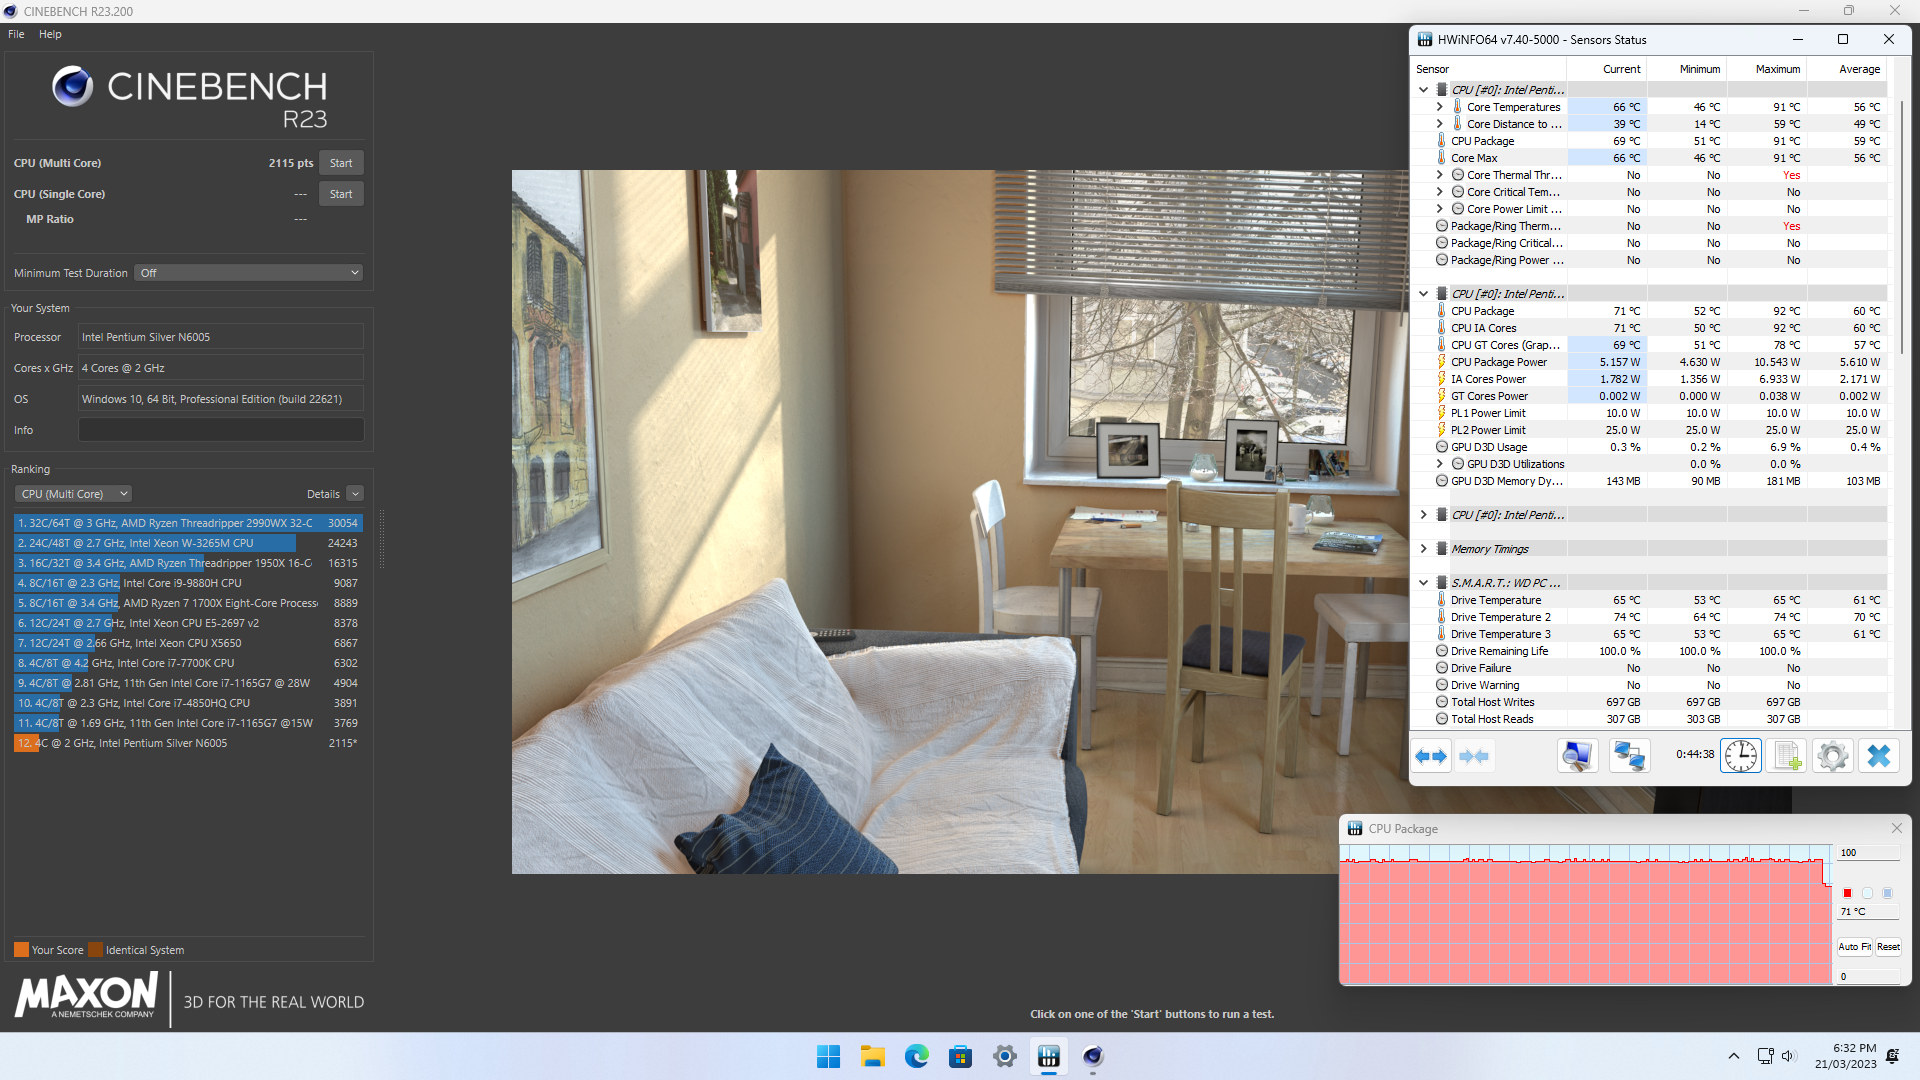Click the blue square grid color swatch
This screenshot has height=1080, width=1920.
(x=1887, y=893)
